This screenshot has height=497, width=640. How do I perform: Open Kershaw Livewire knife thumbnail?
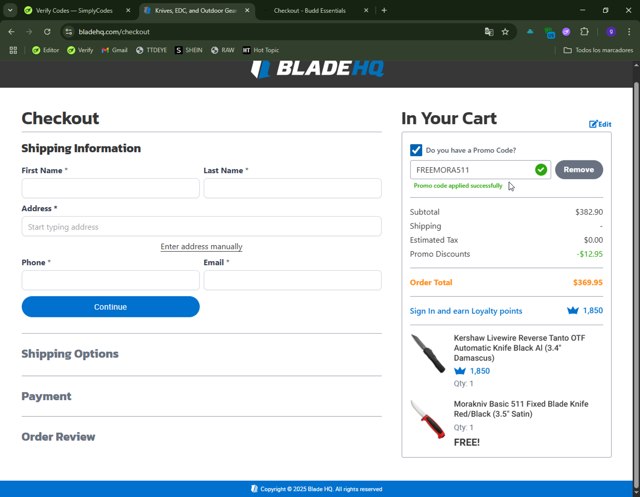pyautogui.click(x=428, y=353)
